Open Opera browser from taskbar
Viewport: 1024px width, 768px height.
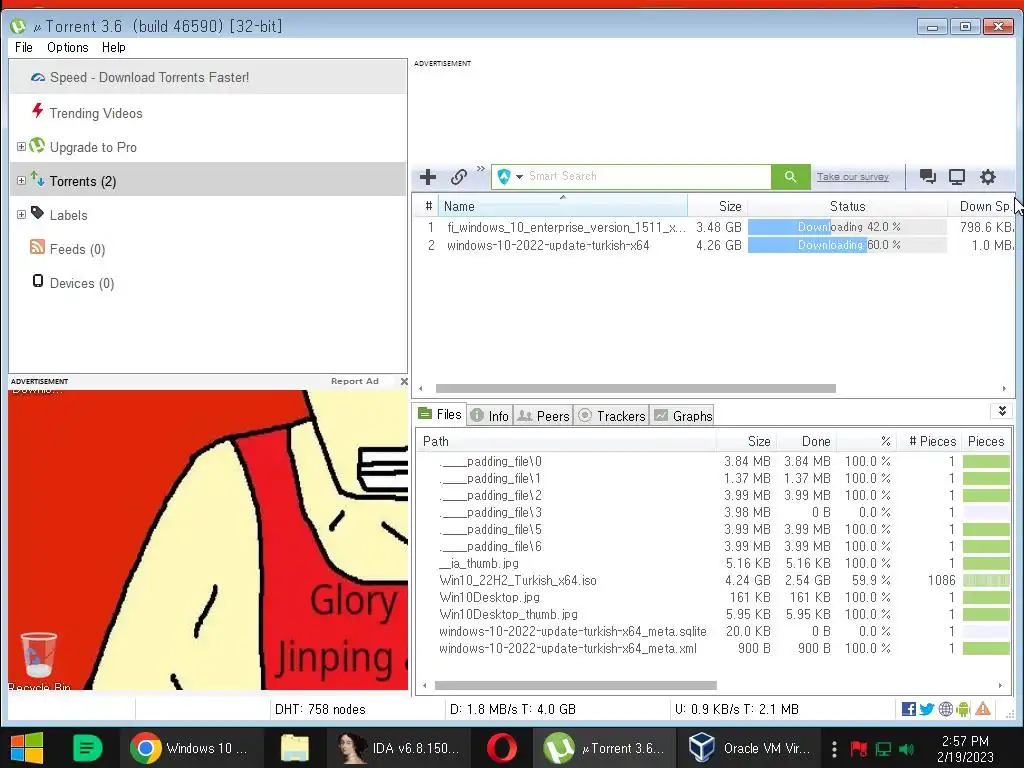coord(502,748)
